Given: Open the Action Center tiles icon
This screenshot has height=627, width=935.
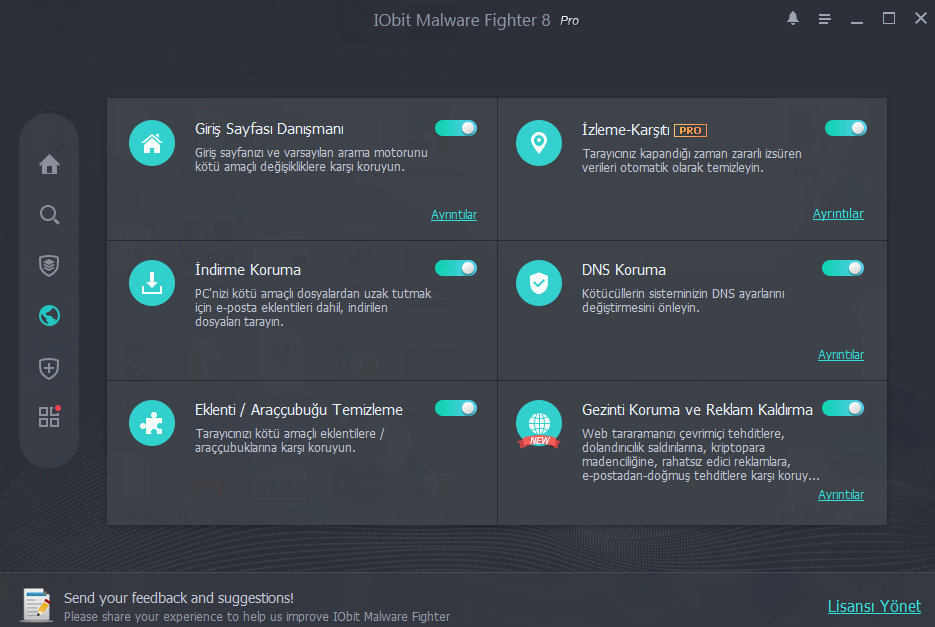Looking at the screenshot, I should pyautogui.click(x=49, y=416).
